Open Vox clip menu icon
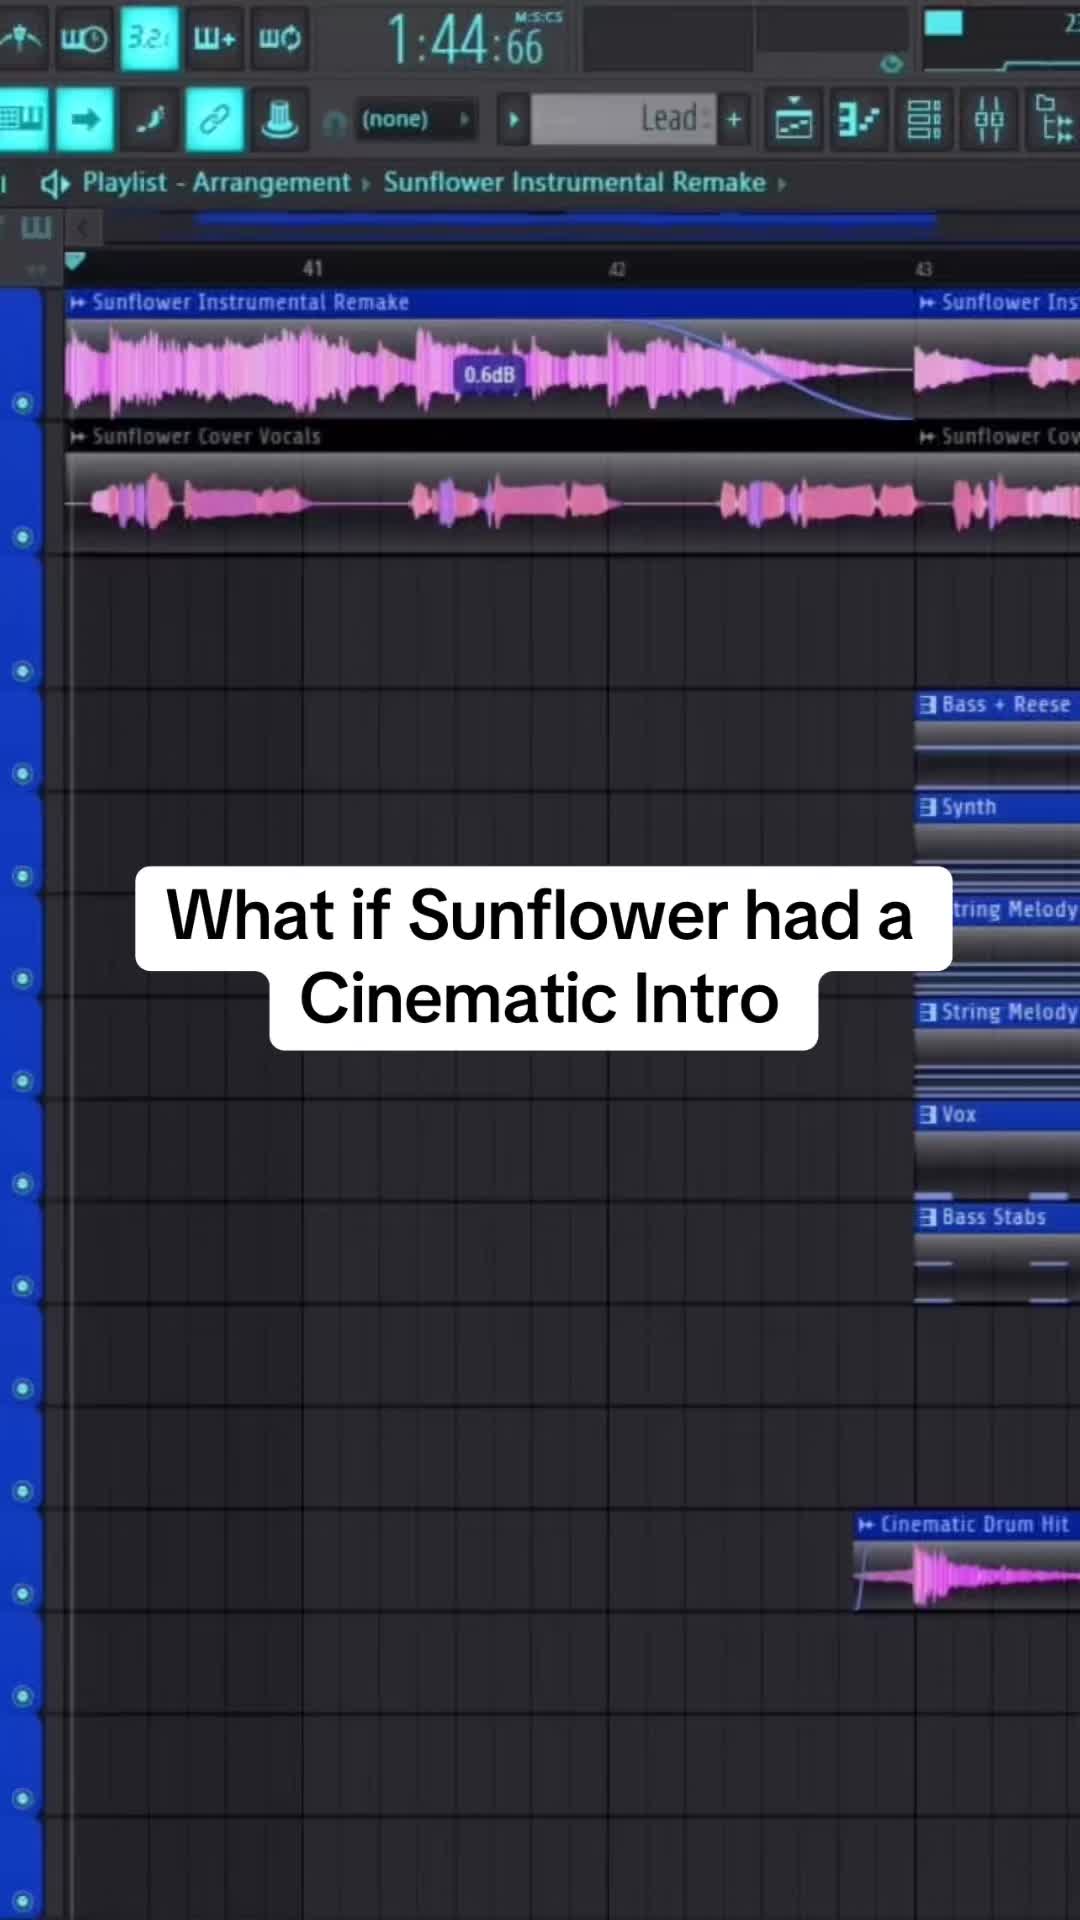 click(928, 1115)
